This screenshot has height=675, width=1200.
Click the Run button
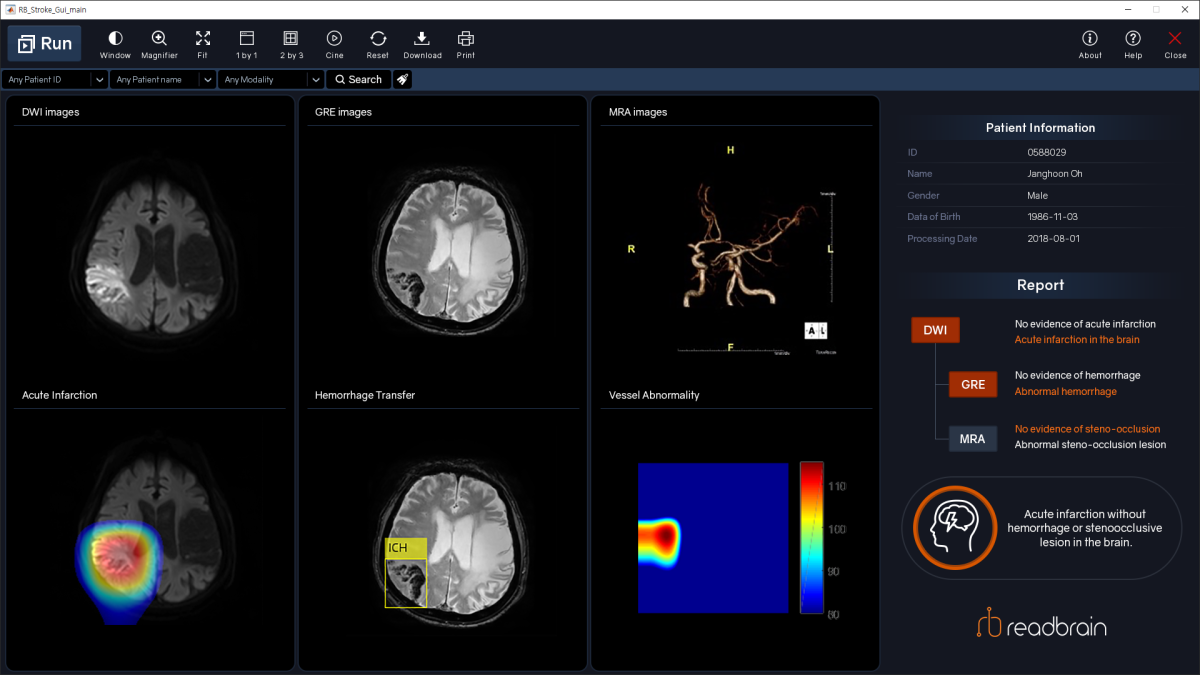45,43
